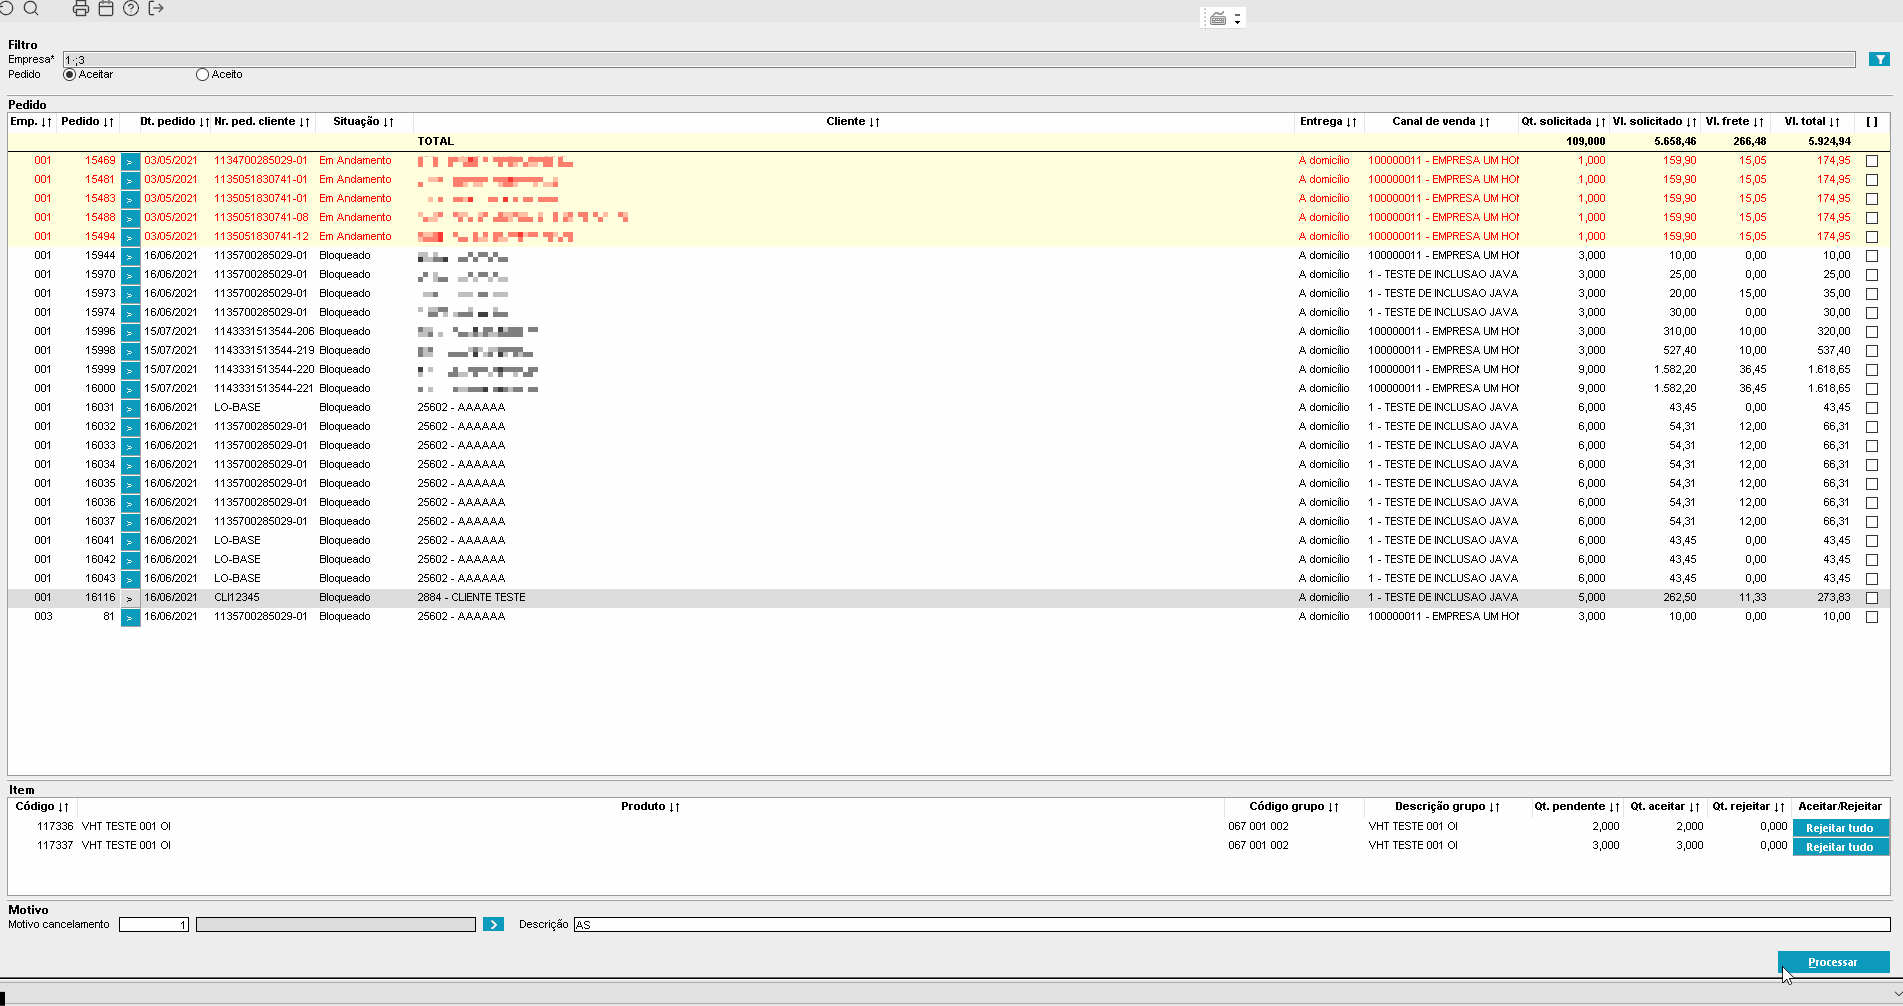The image size is (1903, 1006).
Task: Click the exit arrow icon in toolbar
Action: [x=156, y=8]
